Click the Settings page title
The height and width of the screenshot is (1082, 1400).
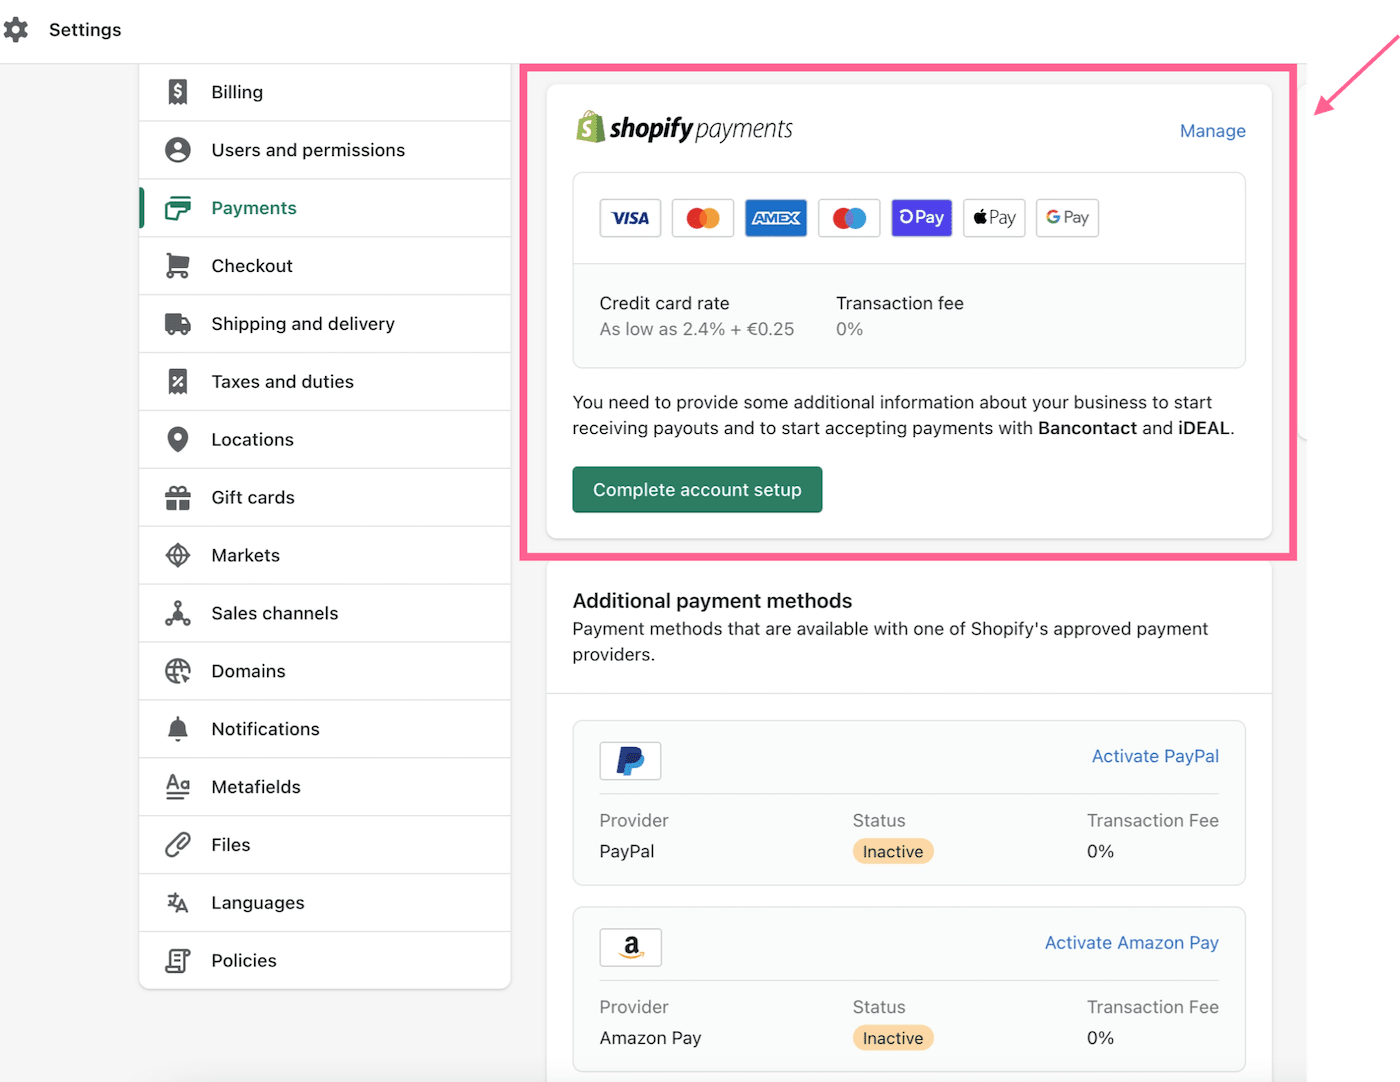85,30
